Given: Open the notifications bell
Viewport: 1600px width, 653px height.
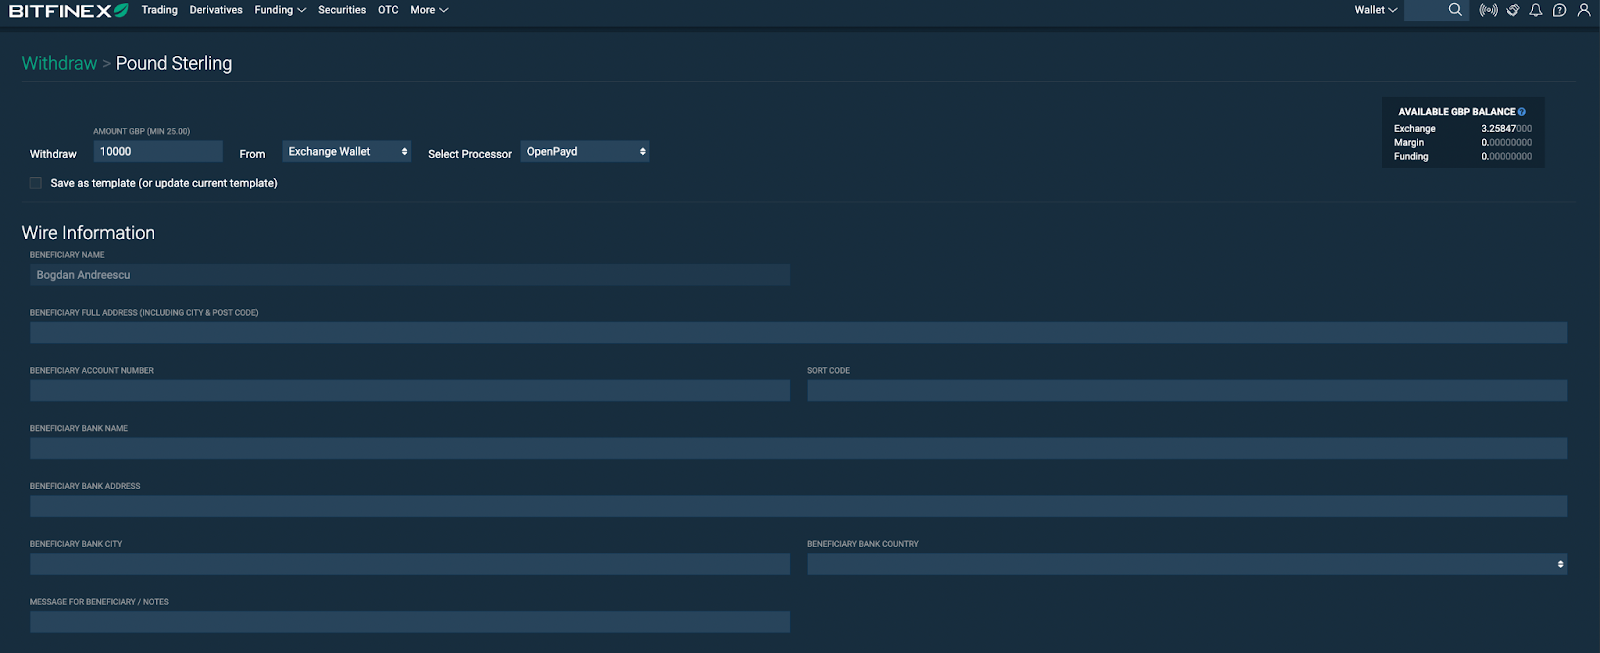Looking at the screenshot, I should 1536,10.
